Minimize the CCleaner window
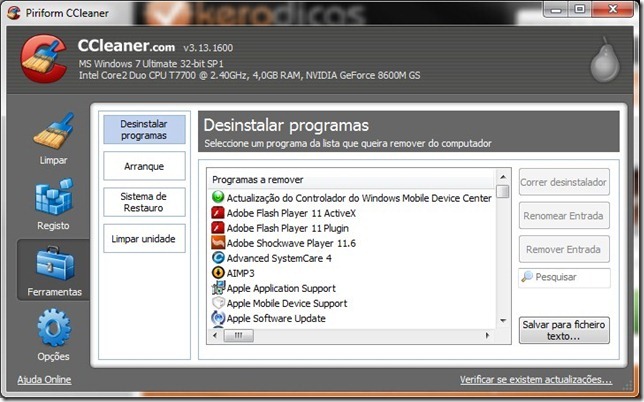This screenshot has height=402, width=644. coord(556,9)
